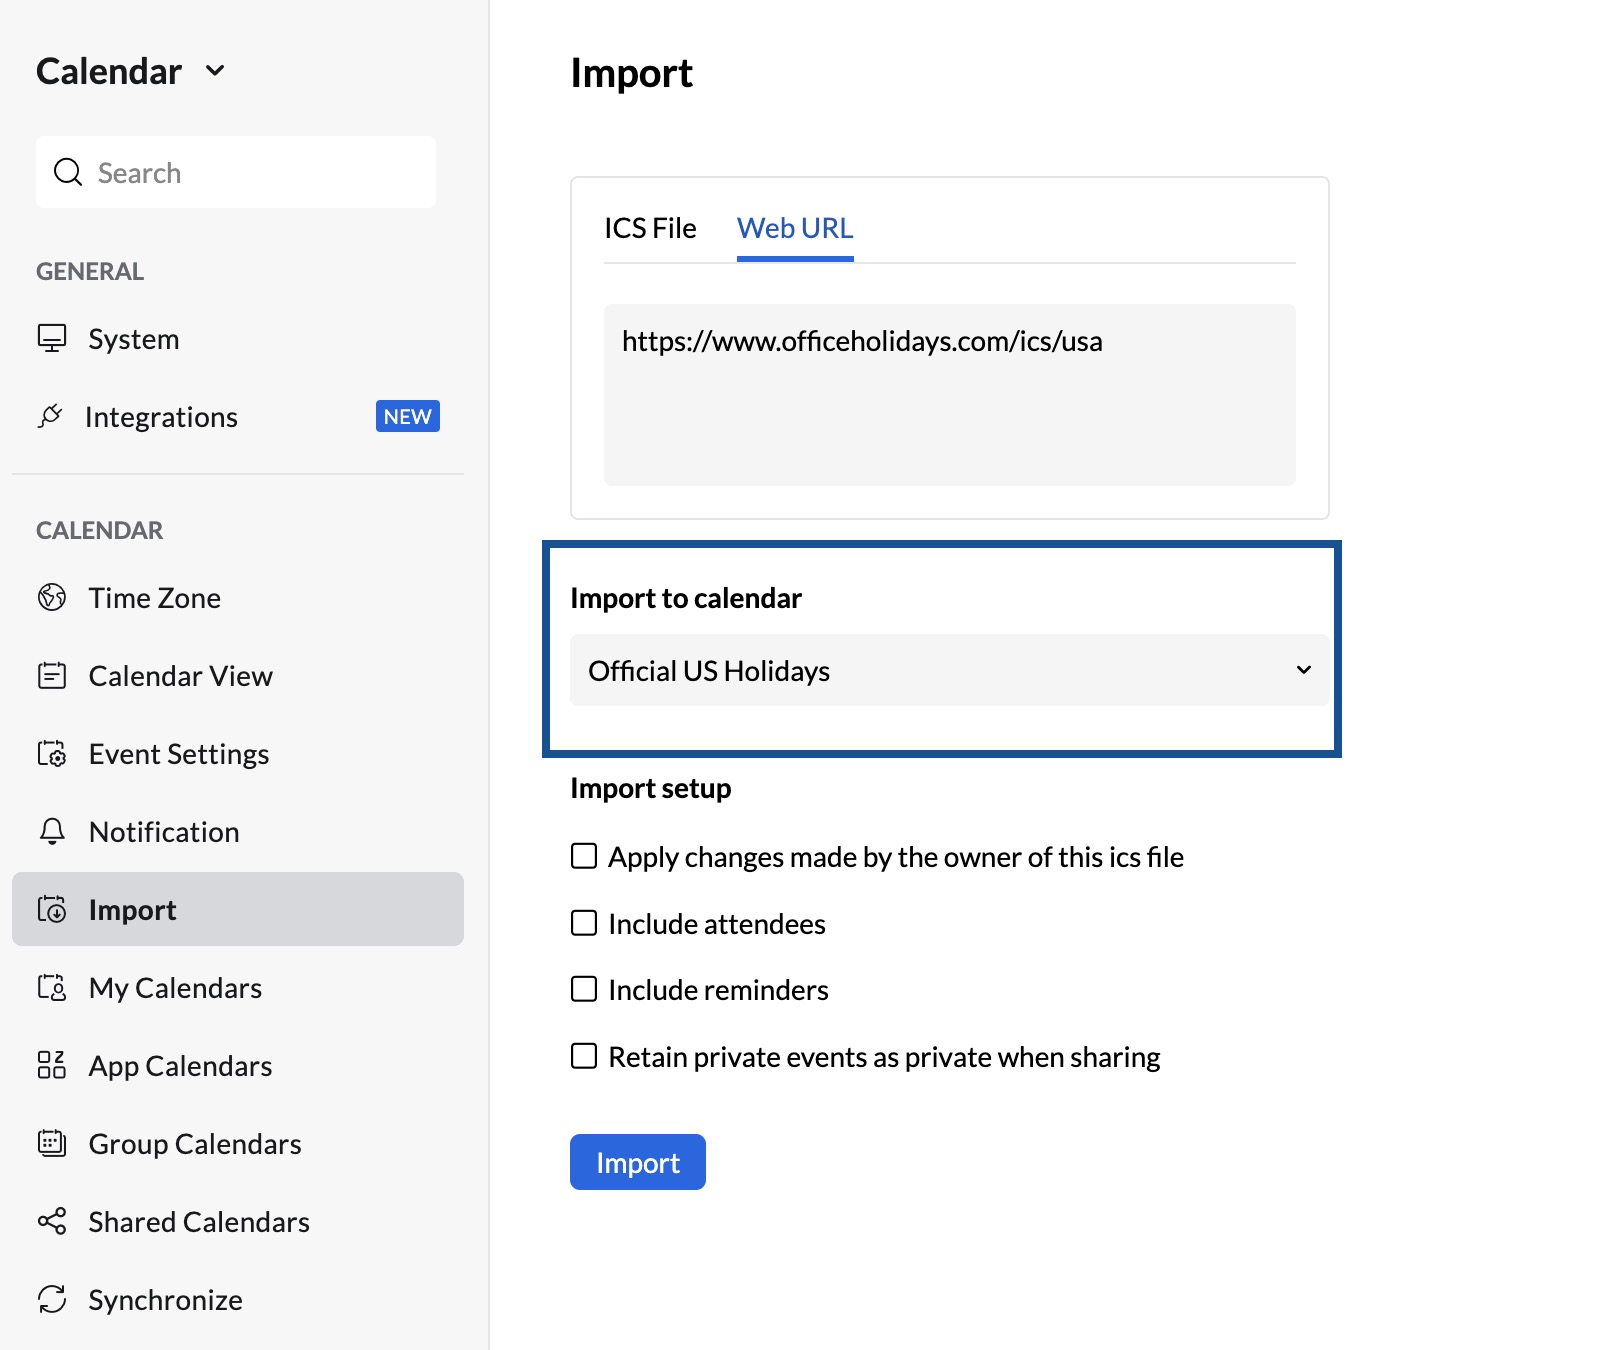Enable 'Apply changes made by the owner' checkbox

click(x=583, y=856)
